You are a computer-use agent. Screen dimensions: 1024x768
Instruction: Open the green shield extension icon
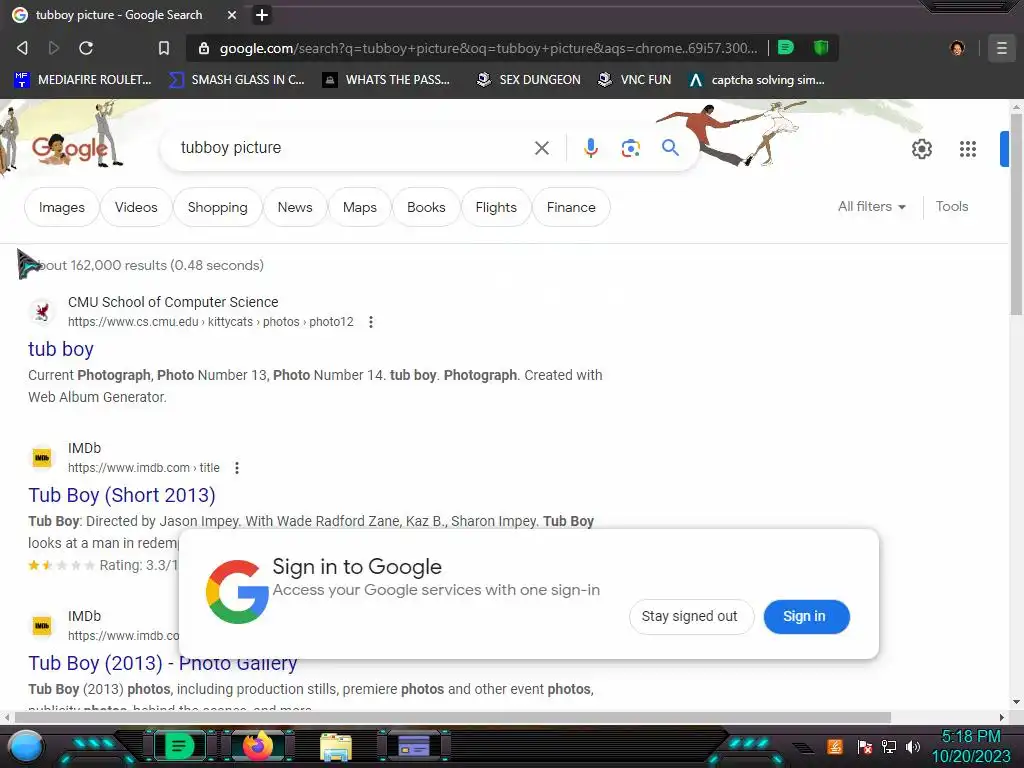pyautogui.click(x=821, y=47)
